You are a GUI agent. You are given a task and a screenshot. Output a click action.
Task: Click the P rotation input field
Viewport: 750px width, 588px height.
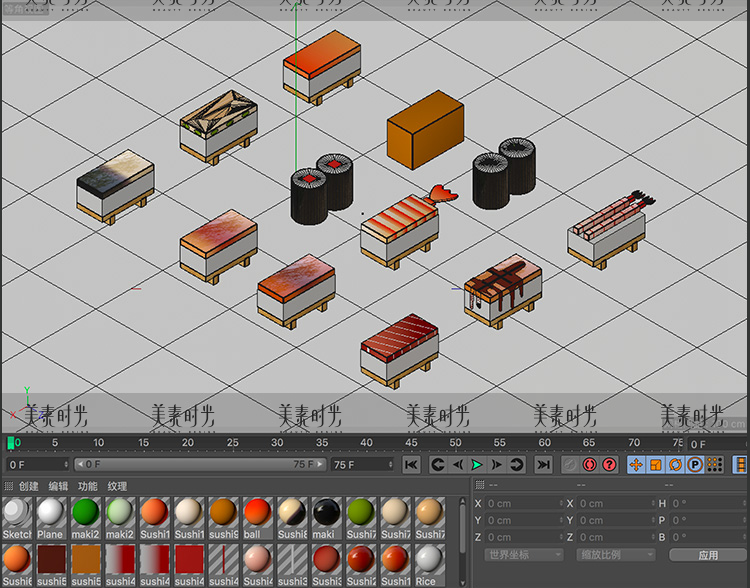click(709, 520)
